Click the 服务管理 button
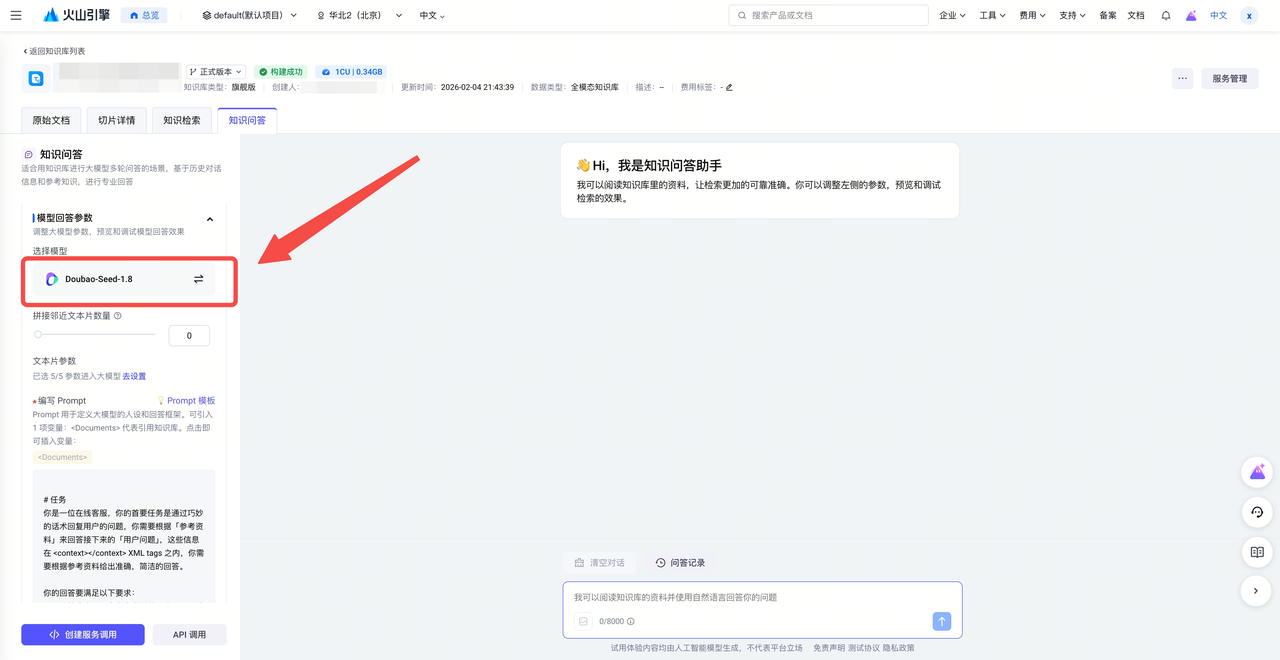This screenshot has height=660, width=1280. (x=1230, y=78)
